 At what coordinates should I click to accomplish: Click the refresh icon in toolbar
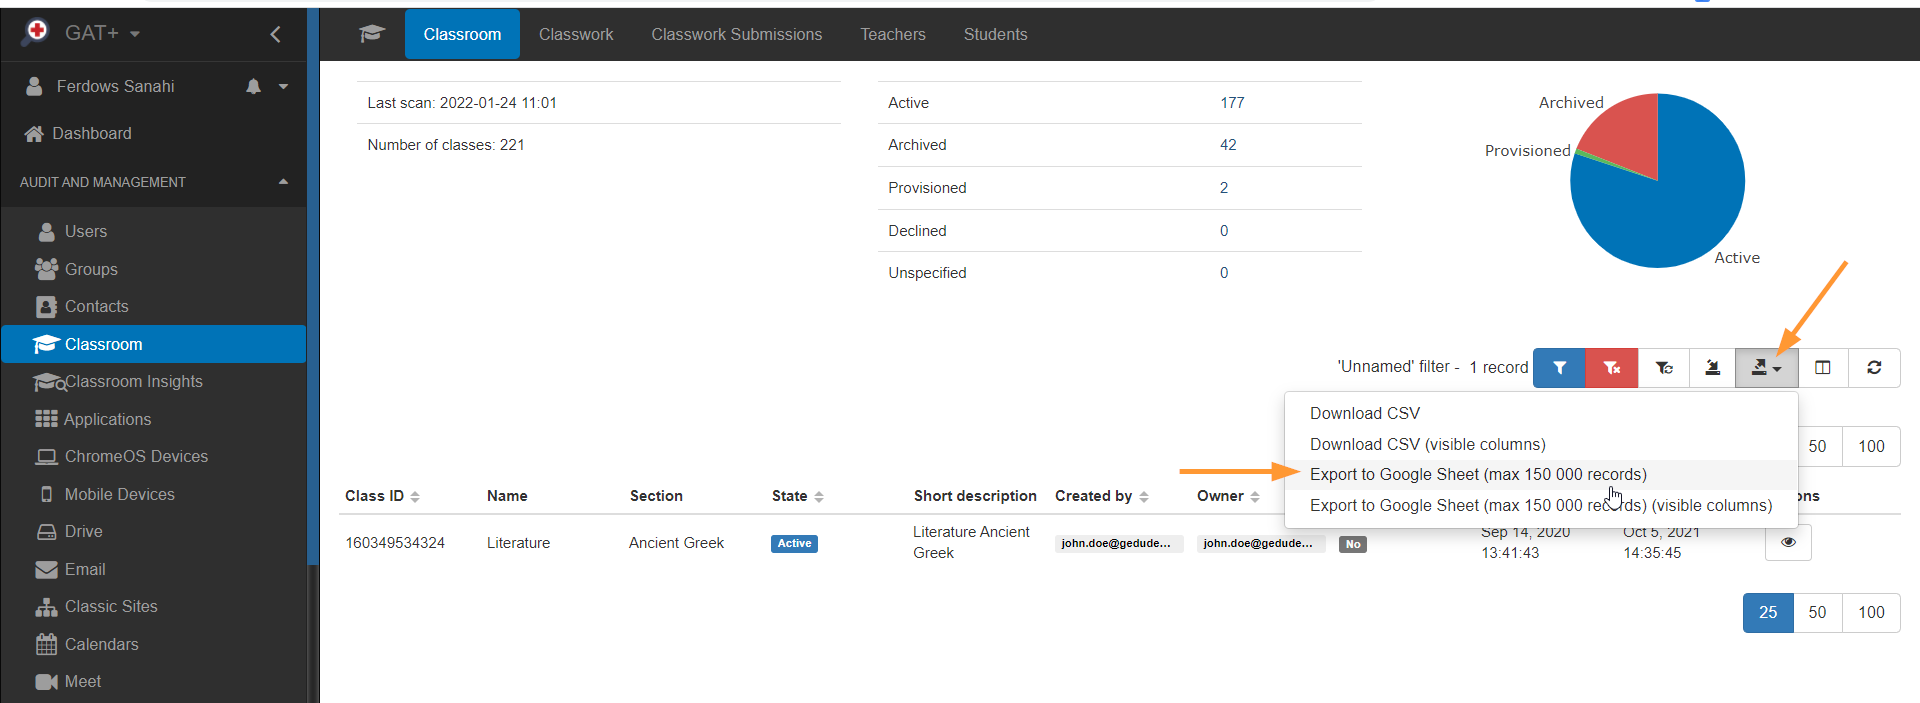pos(1874,368)
